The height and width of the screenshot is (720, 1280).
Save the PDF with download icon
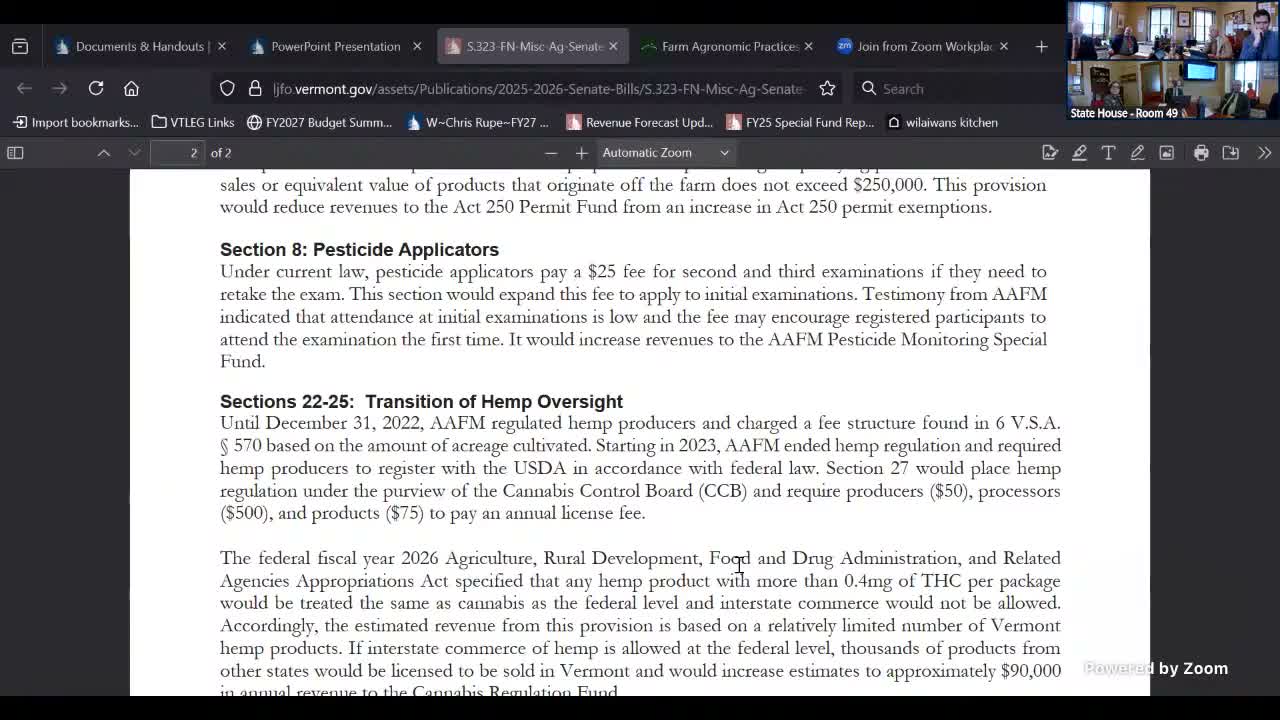(1231, 153)
